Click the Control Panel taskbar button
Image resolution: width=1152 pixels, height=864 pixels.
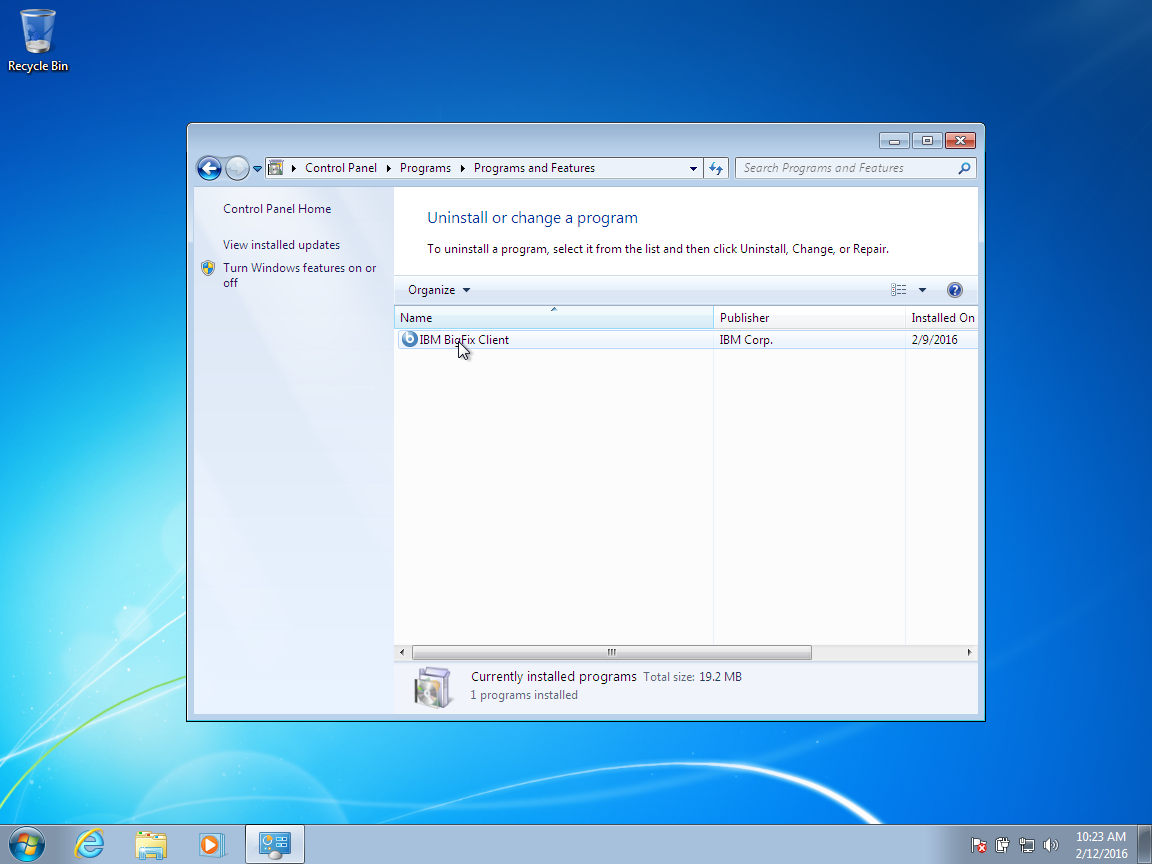[x=275, y=844]
